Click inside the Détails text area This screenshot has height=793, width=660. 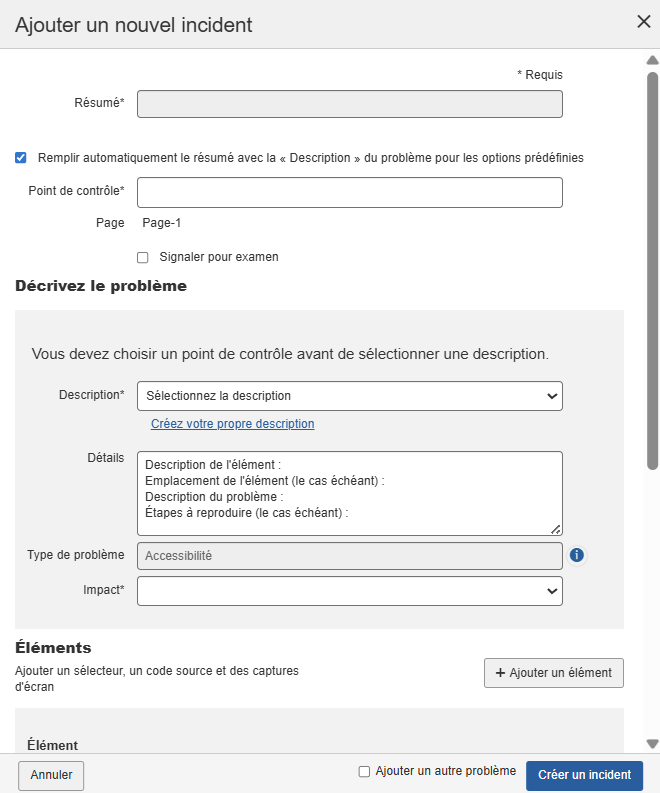pos(349,493)
